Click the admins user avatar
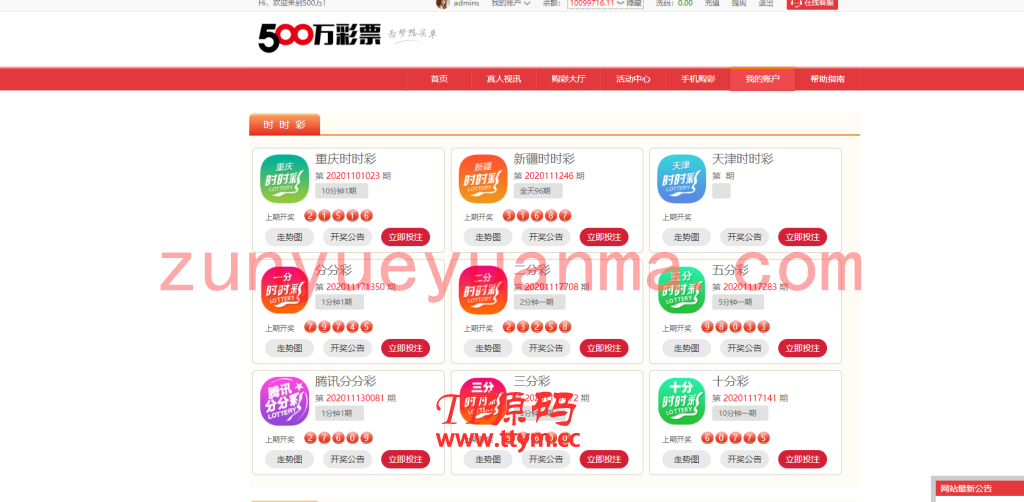 click(442, 3)
